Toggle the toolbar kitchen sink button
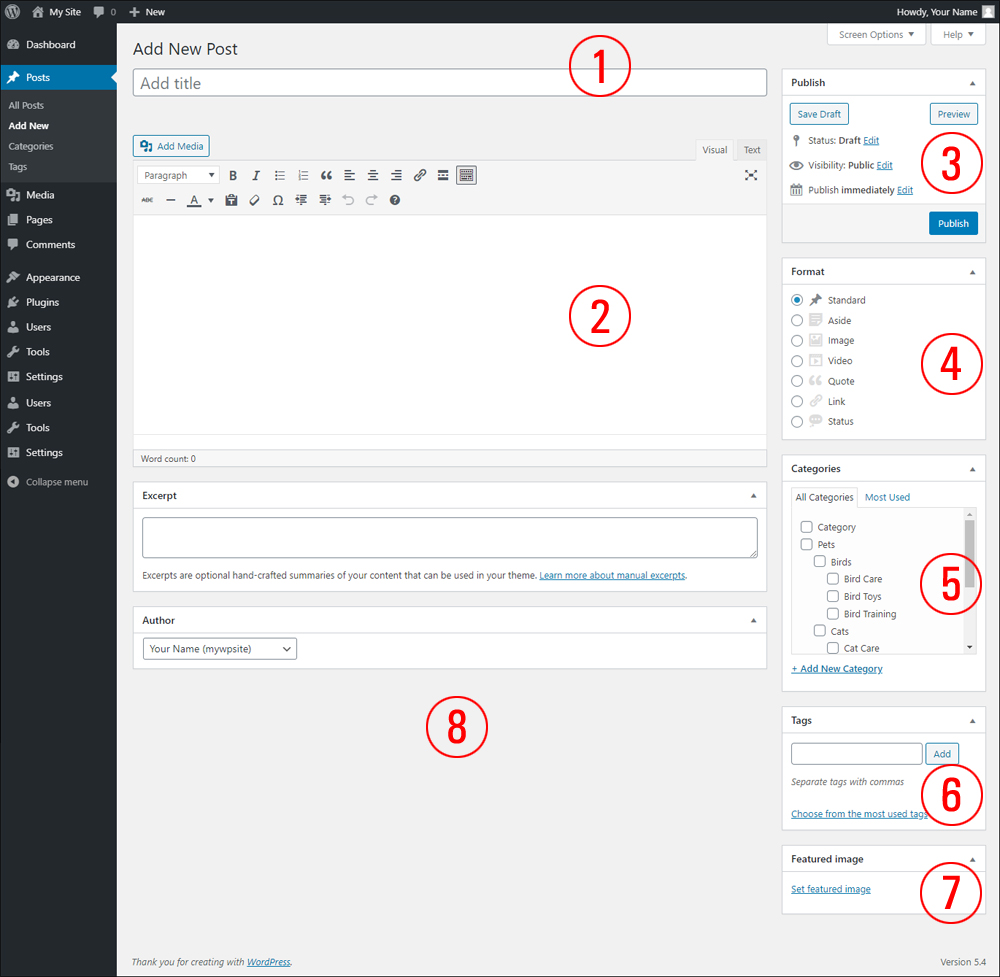The image size is (1000, 977). [466, 175]
